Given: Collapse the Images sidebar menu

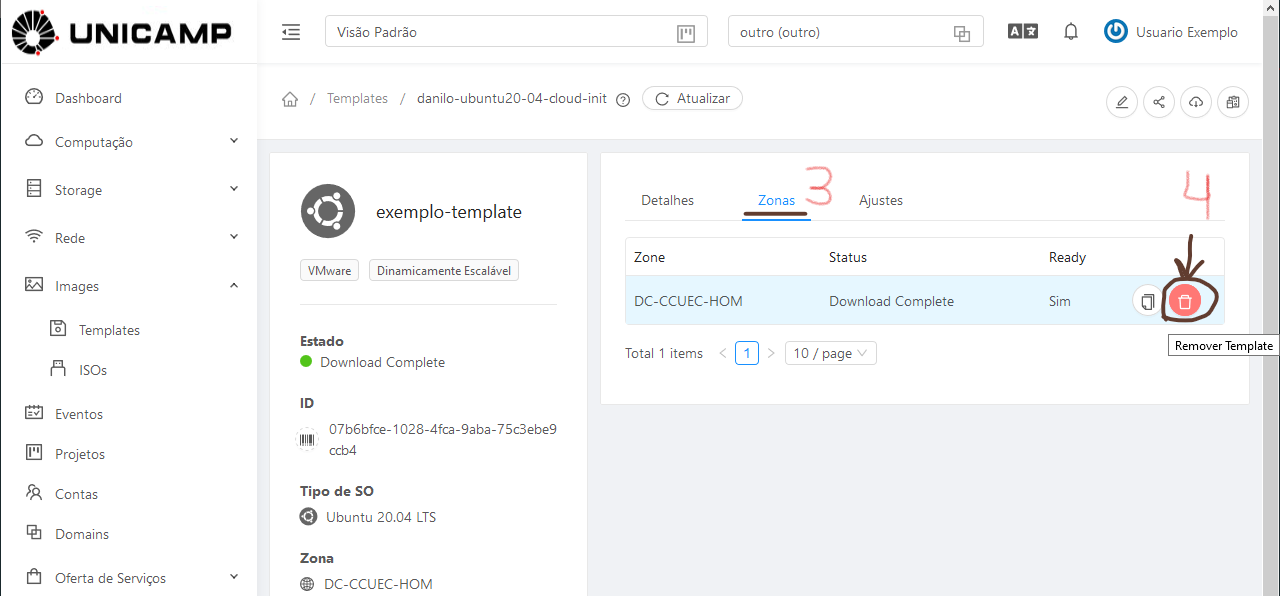Looking at the screenshot, I should (132, 286).
